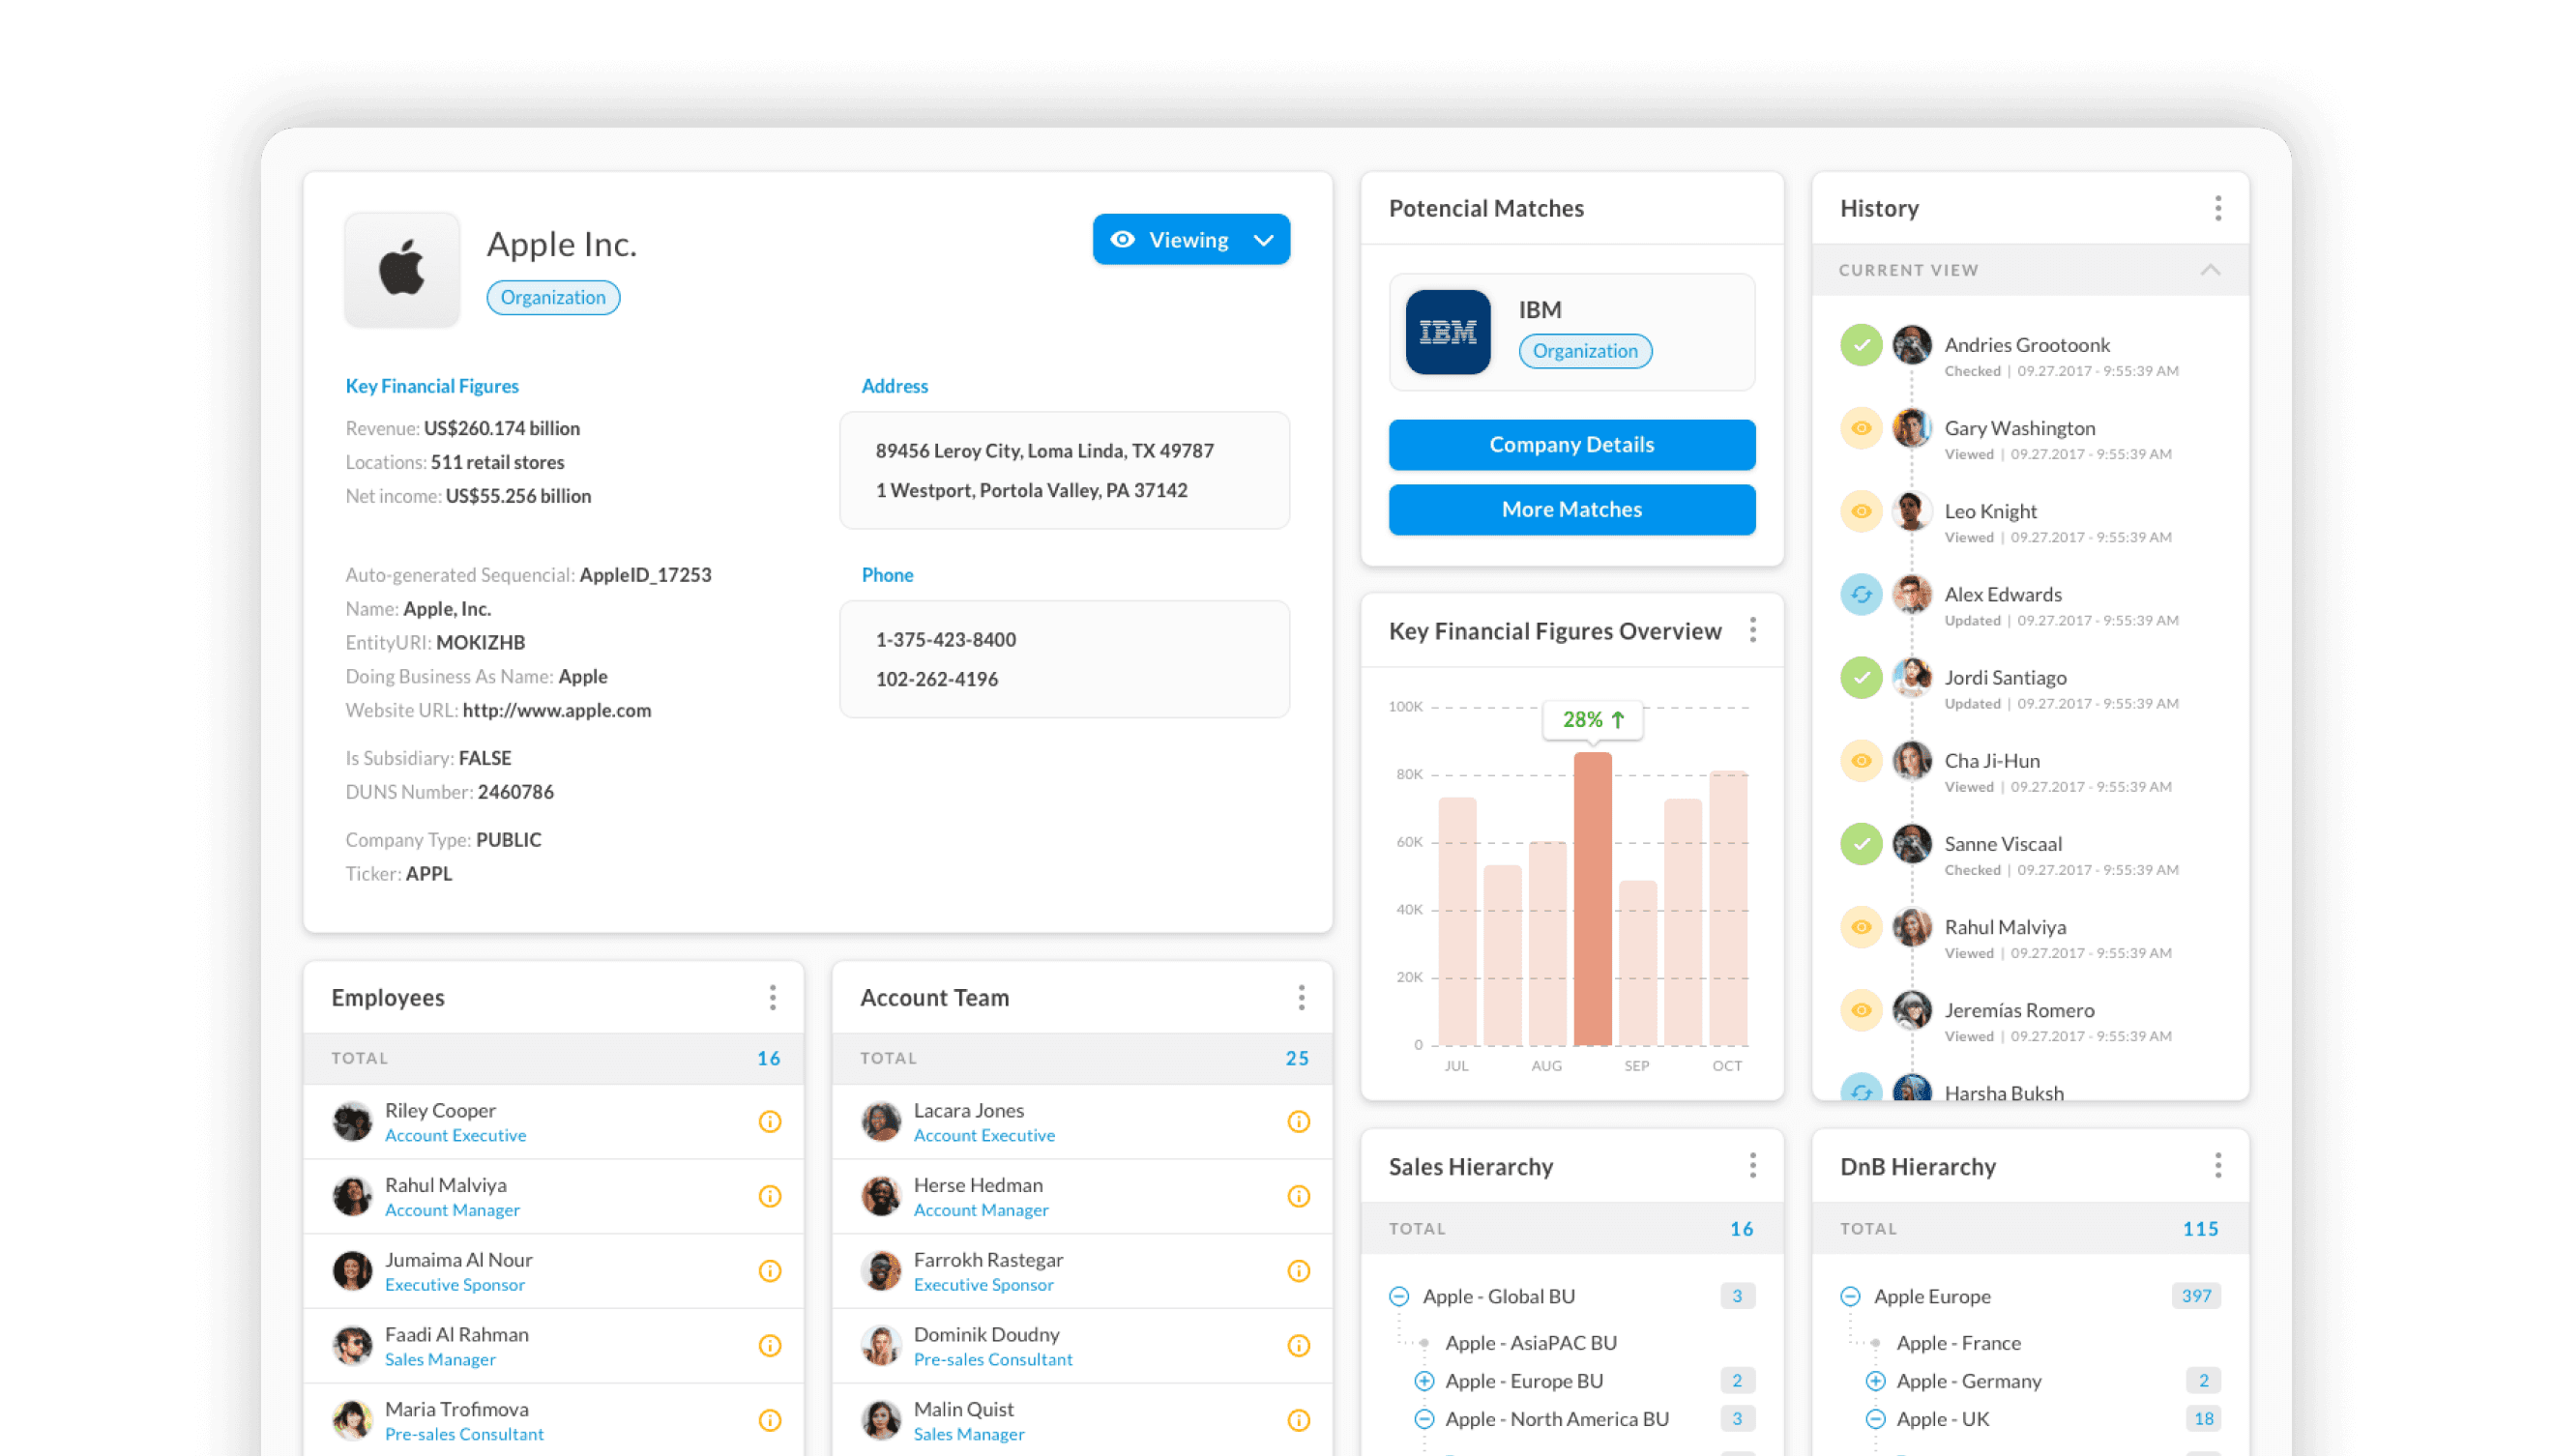Click green checked status icon for Andries Grootoonk

(1860, 345)
